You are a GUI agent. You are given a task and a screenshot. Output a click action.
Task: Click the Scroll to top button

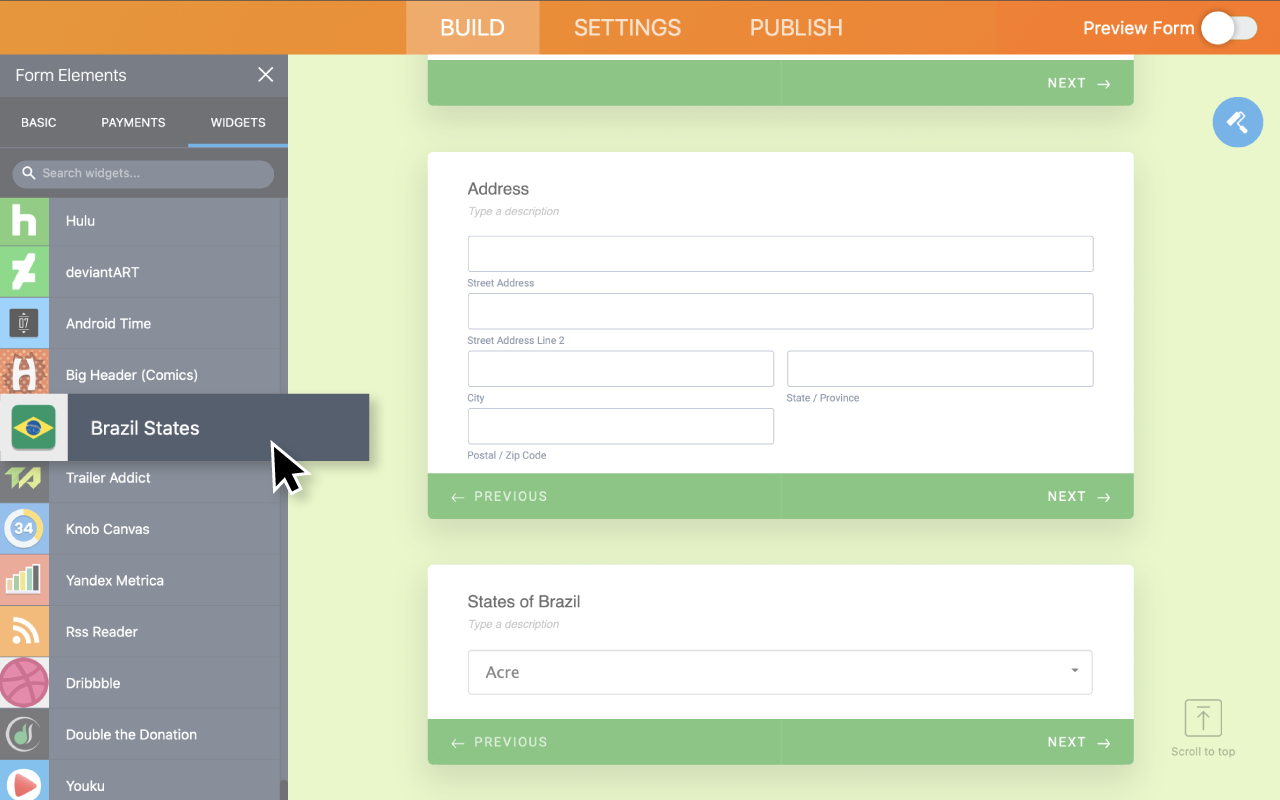pos(1203,728)
